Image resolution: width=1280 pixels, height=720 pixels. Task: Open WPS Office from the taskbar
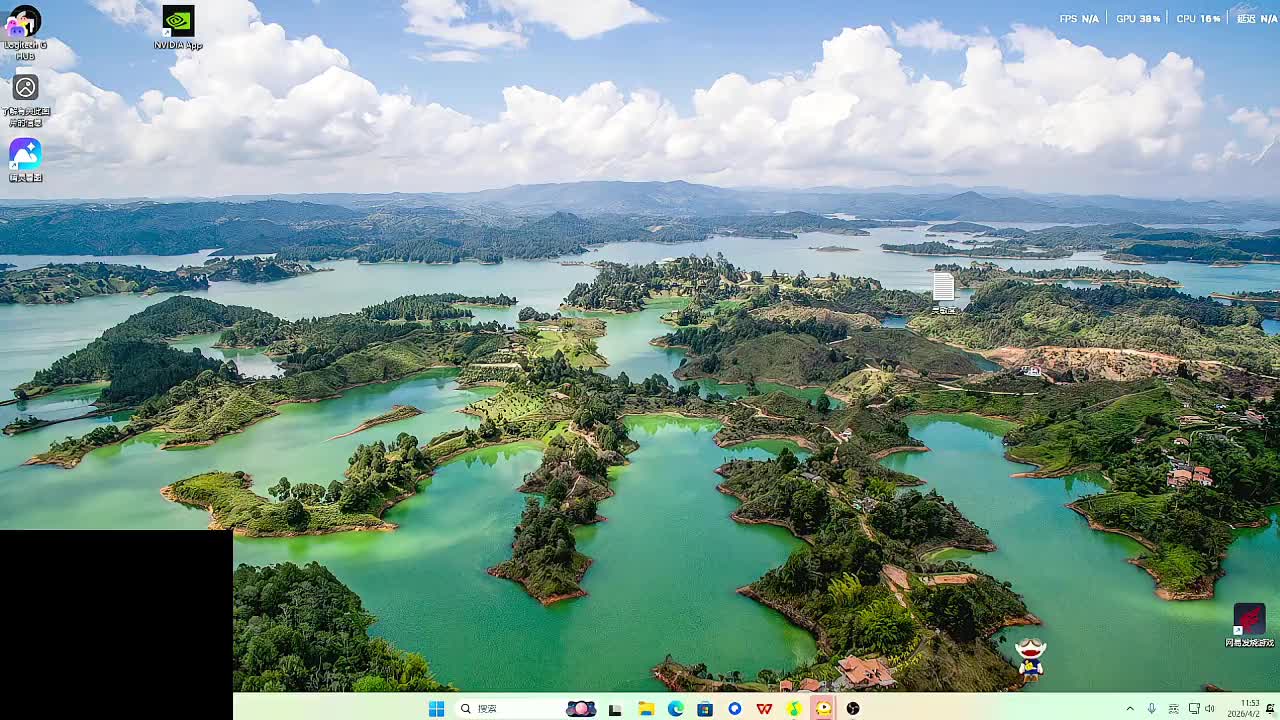(764, 709)
